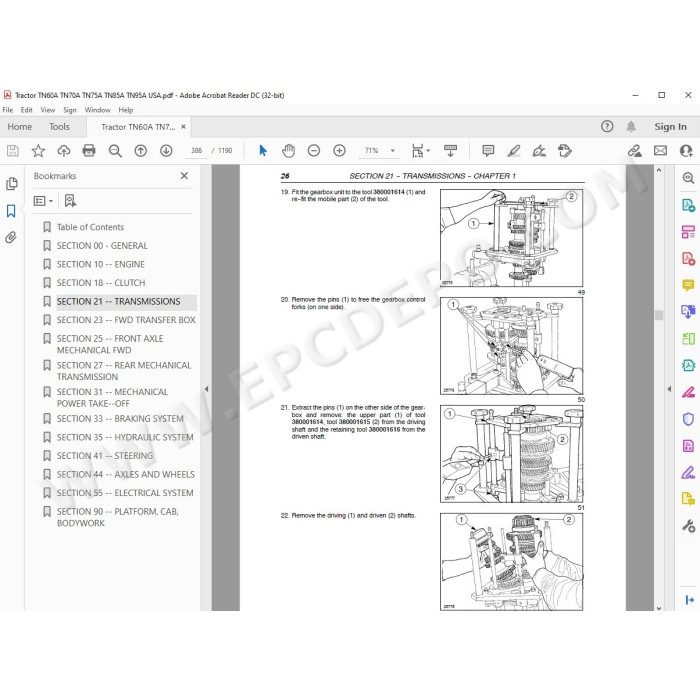This screenshot has height=700, width=700.
Task: Click the Sign In button
Action: (x=670, y=127)
